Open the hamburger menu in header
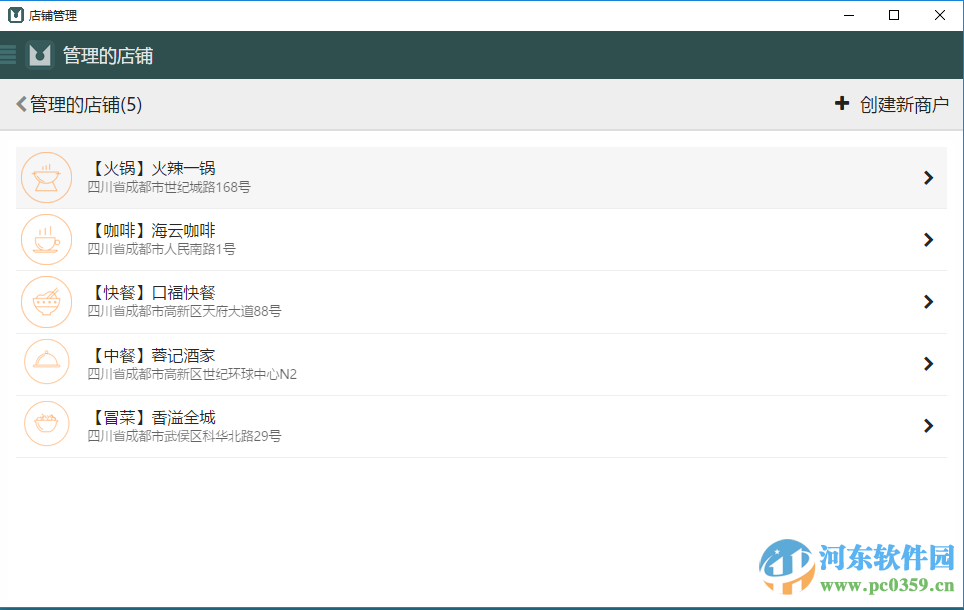 click(7, 55)
